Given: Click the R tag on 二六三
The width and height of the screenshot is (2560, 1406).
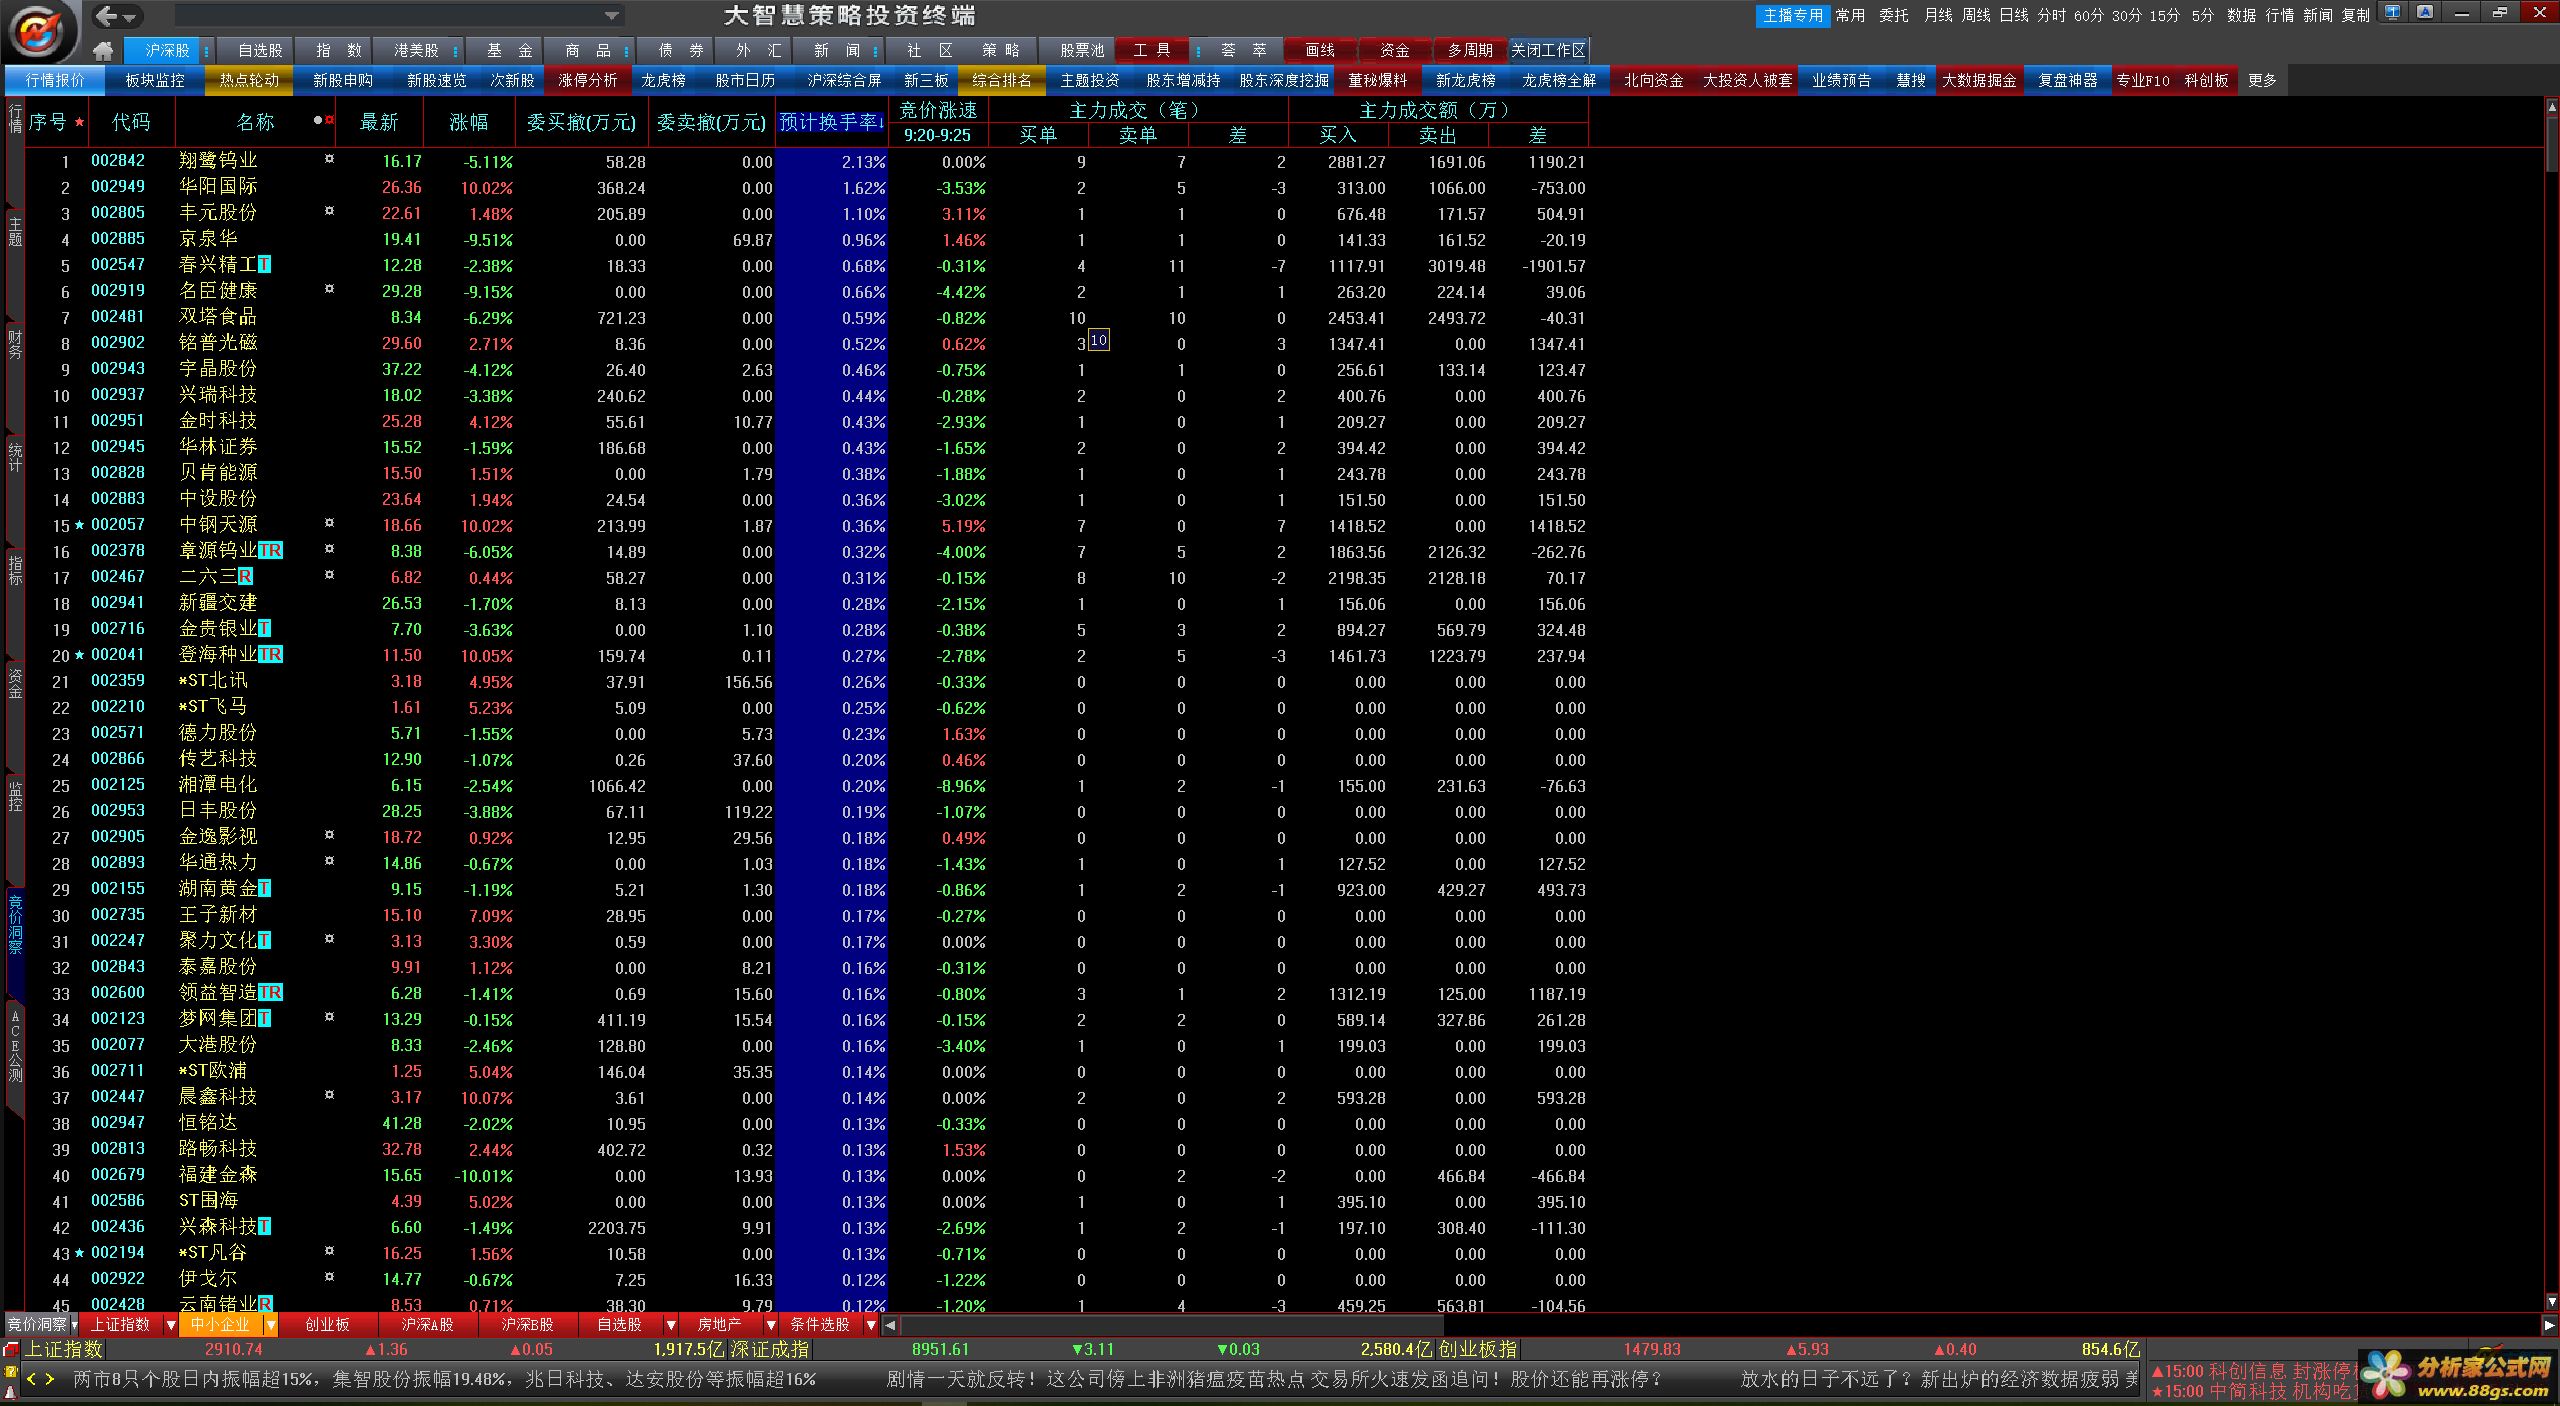Looking at the screenshot, I should (x=245, y=577).
